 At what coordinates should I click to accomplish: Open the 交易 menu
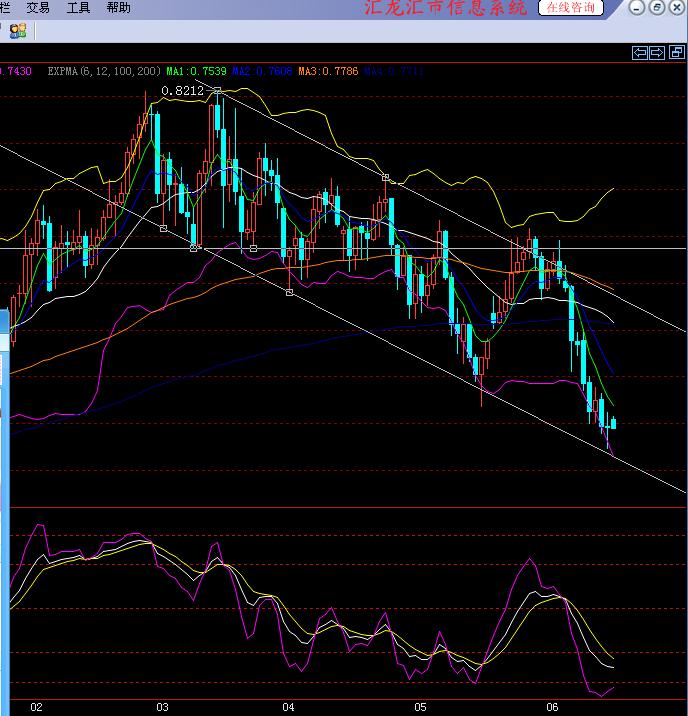[x=37, y=7]
